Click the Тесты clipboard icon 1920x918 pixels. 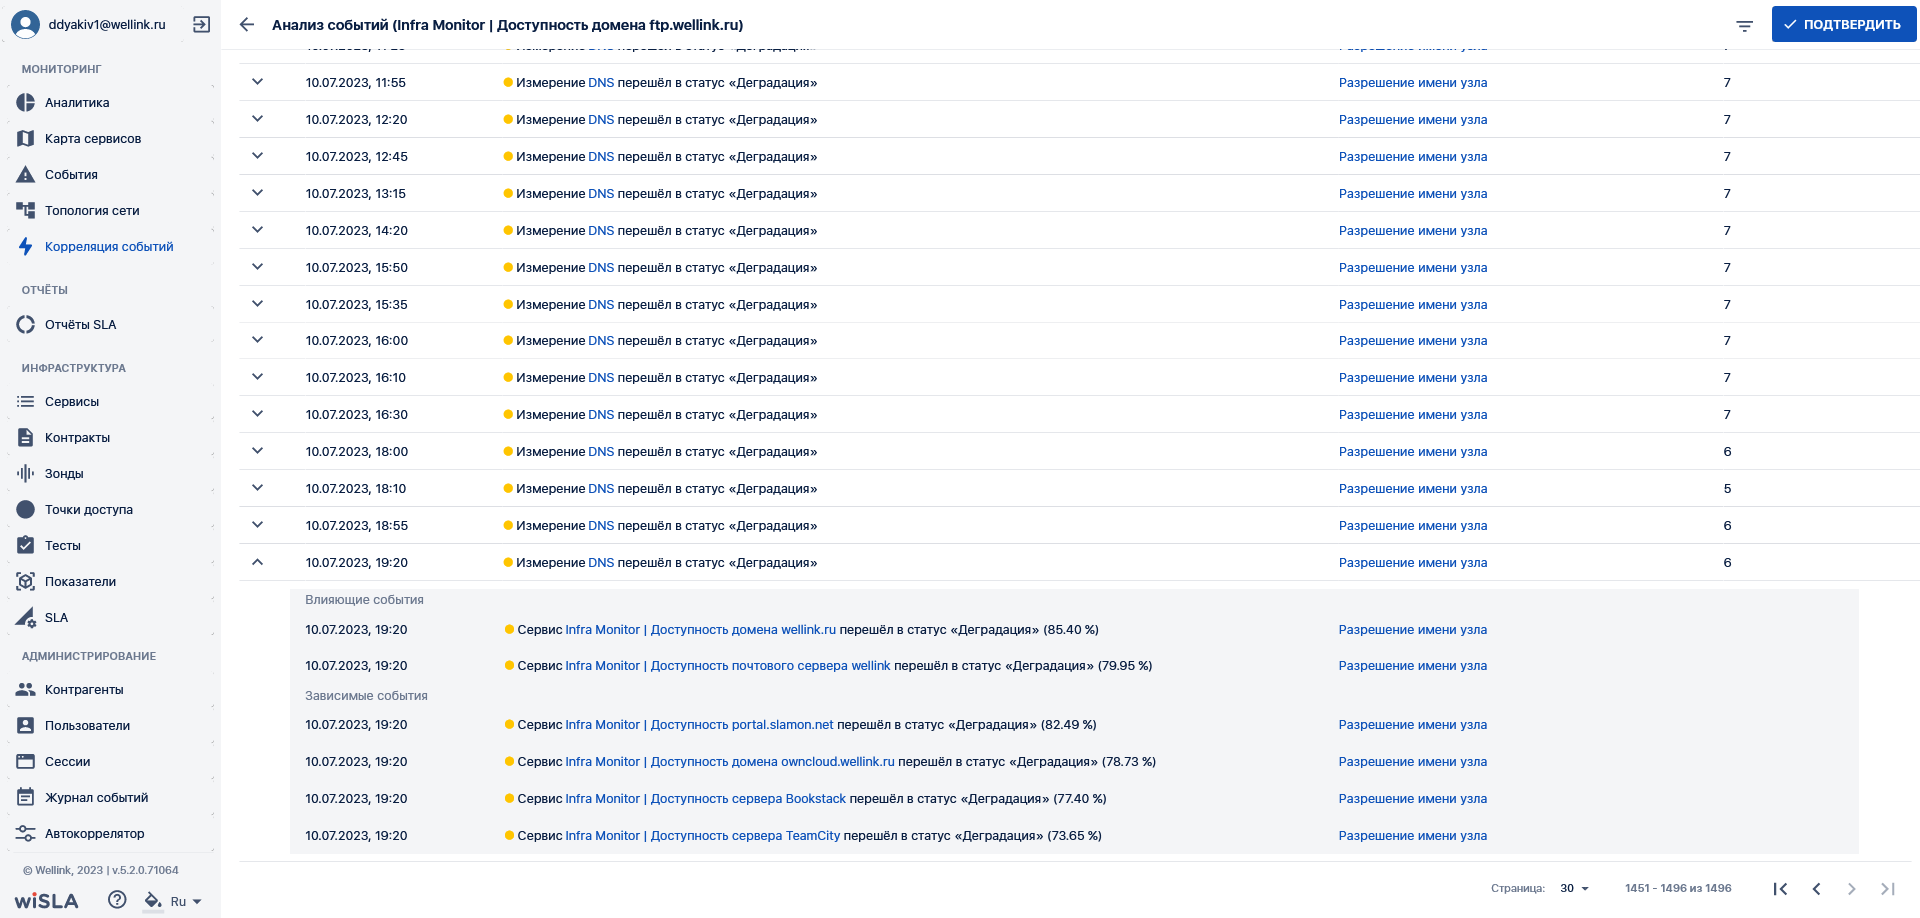point(26,546)
